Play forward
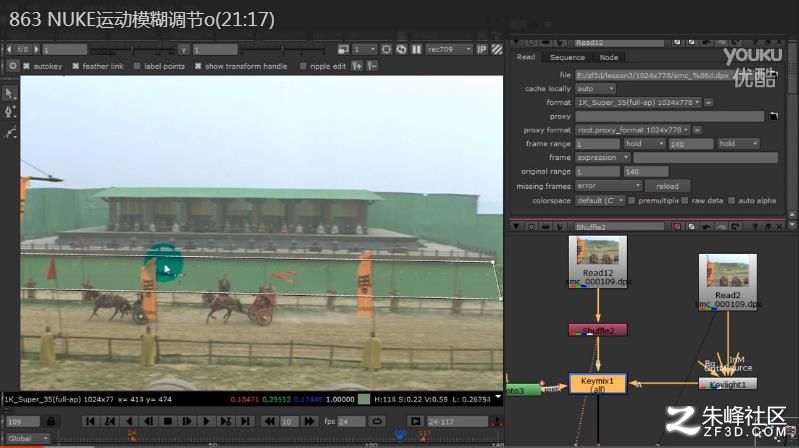Screen dimensions: 799x448 click(x=206, y=421)
